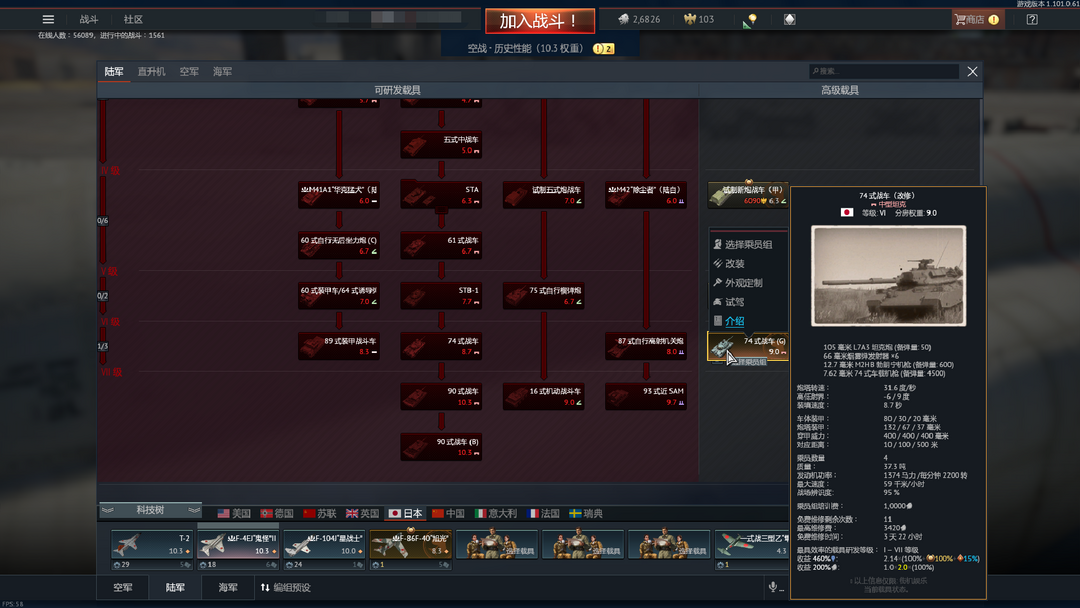This screenshot has width=1080, height=608.
Task: Select the M41A1 vehicle card
Action: tap(338, 195)
